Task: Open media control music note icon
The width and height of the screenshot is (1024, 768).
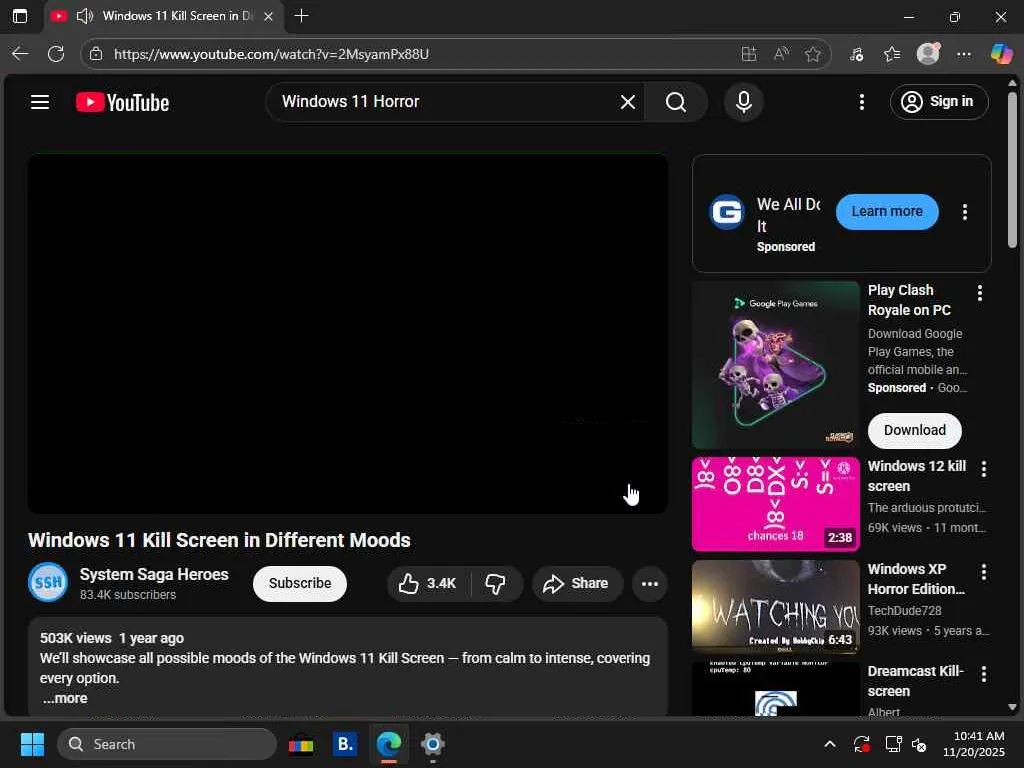Action: pyautogui.click(x=856, y=54)
